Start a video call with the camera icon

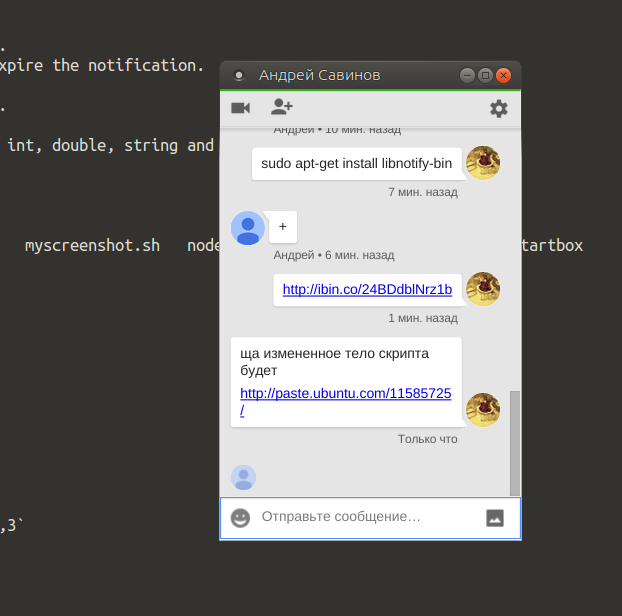(x=240, y=108)
